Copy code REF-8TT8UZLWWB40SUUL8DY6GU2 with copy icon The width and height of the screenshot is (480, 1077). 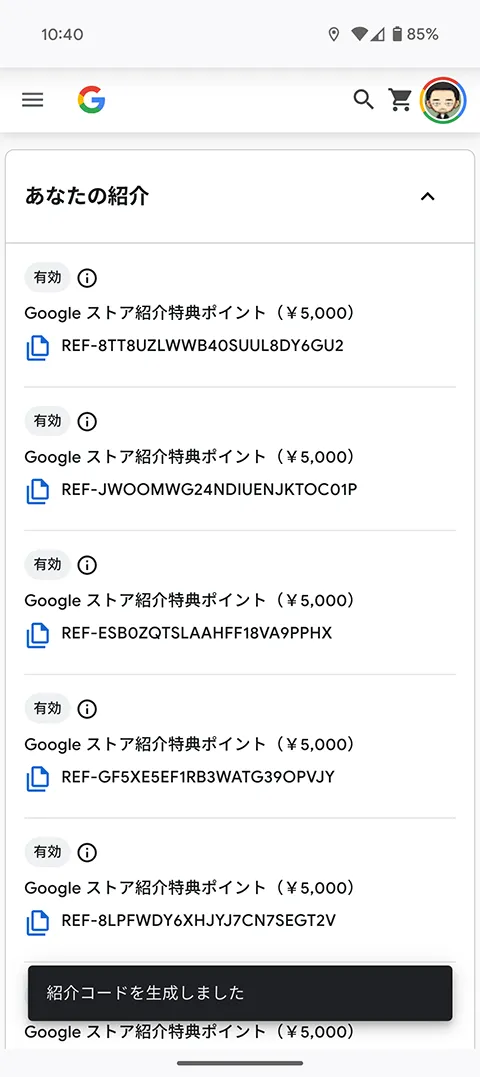(38, 348)
